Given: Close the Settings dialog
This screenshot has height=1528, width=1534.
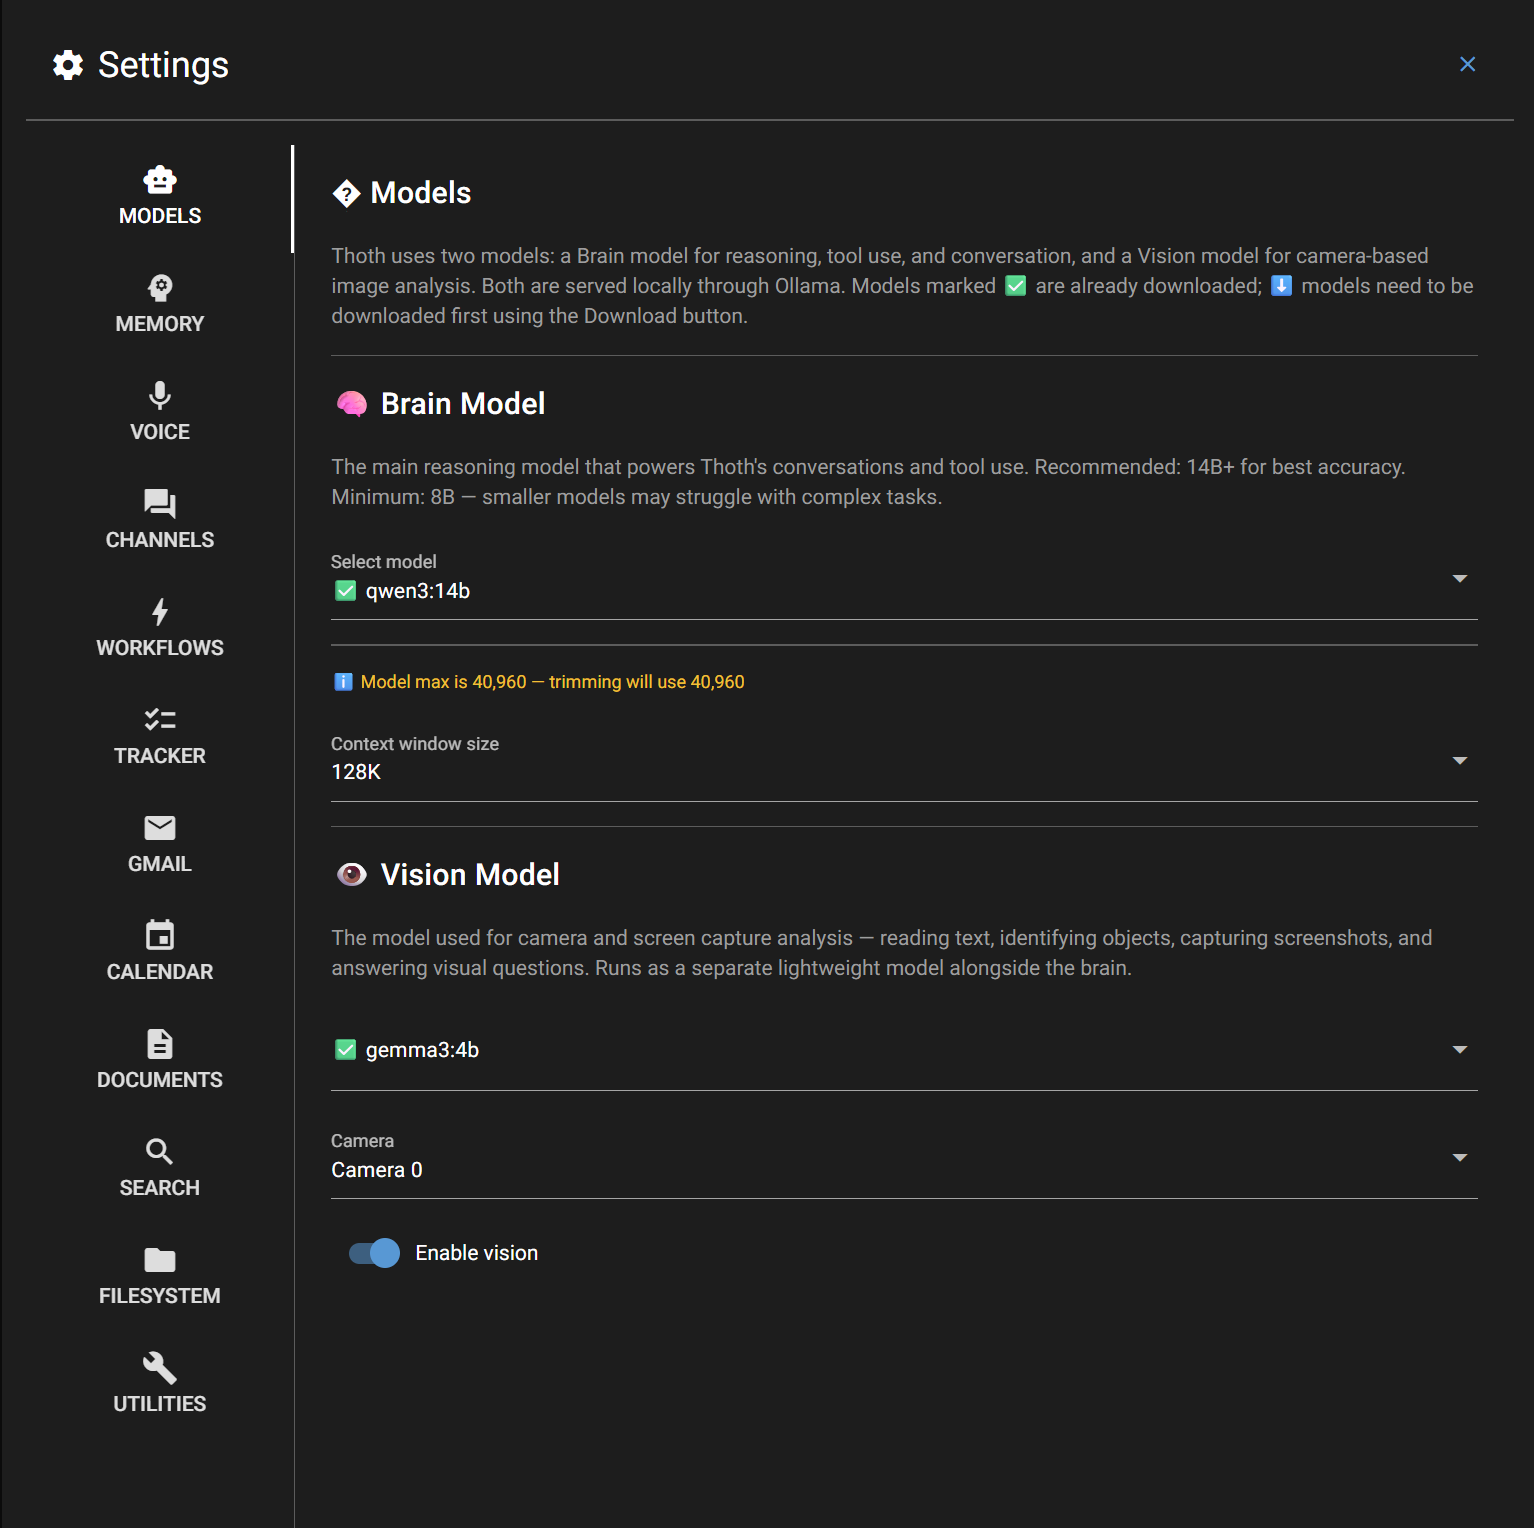Looking at the screenshot, I should click(x=1467, y=65).
